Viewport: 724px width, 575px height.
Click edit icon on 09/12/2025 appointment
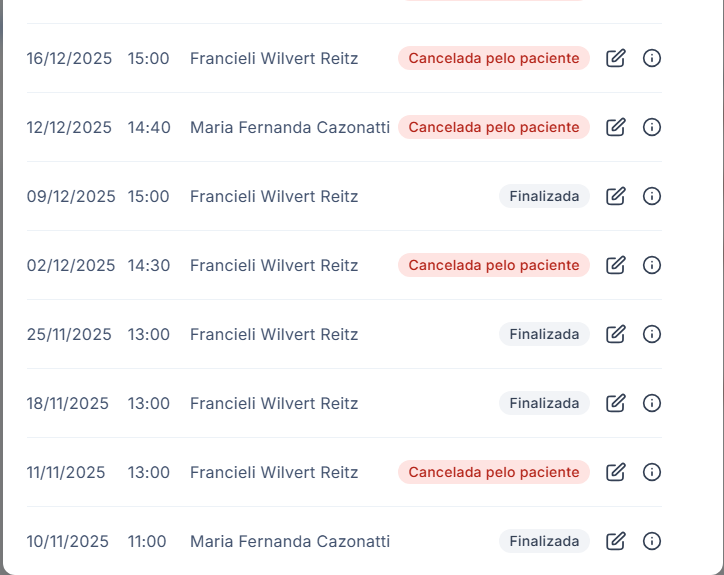pos(616,196)
